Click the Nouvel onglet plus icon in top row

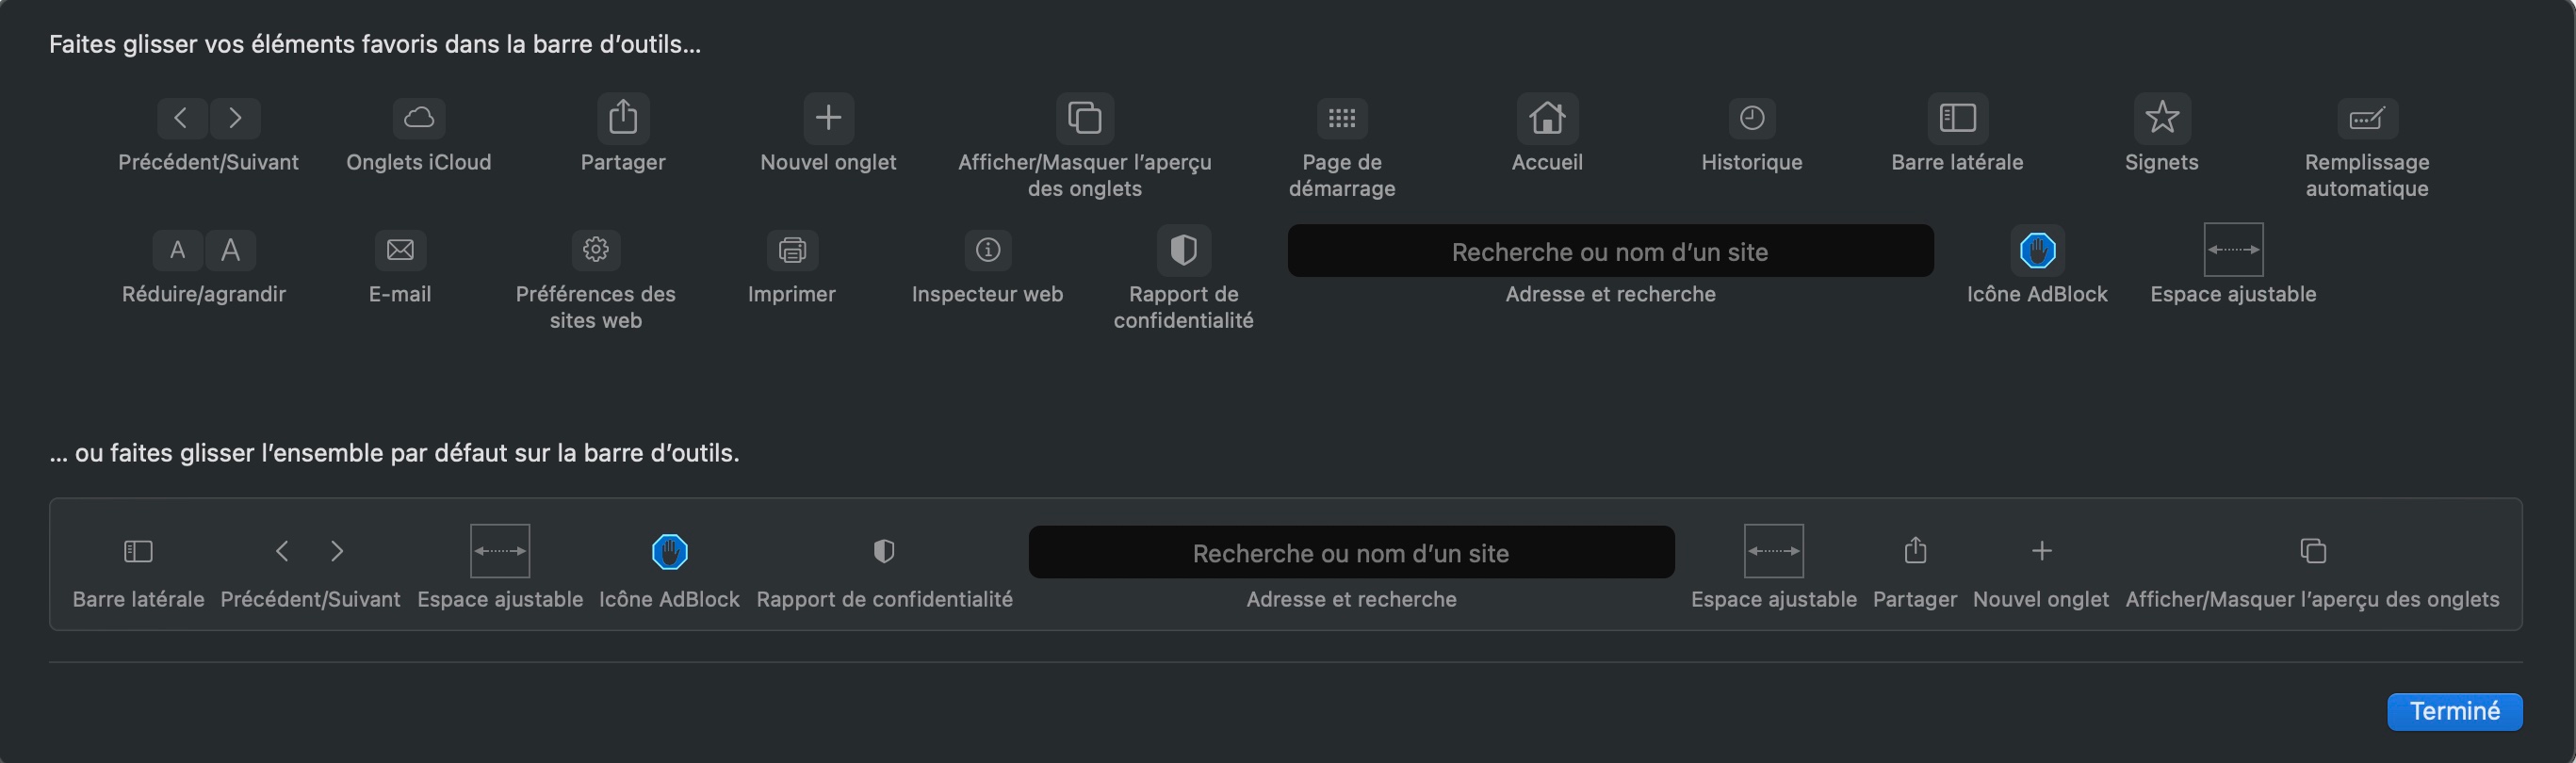828,118
